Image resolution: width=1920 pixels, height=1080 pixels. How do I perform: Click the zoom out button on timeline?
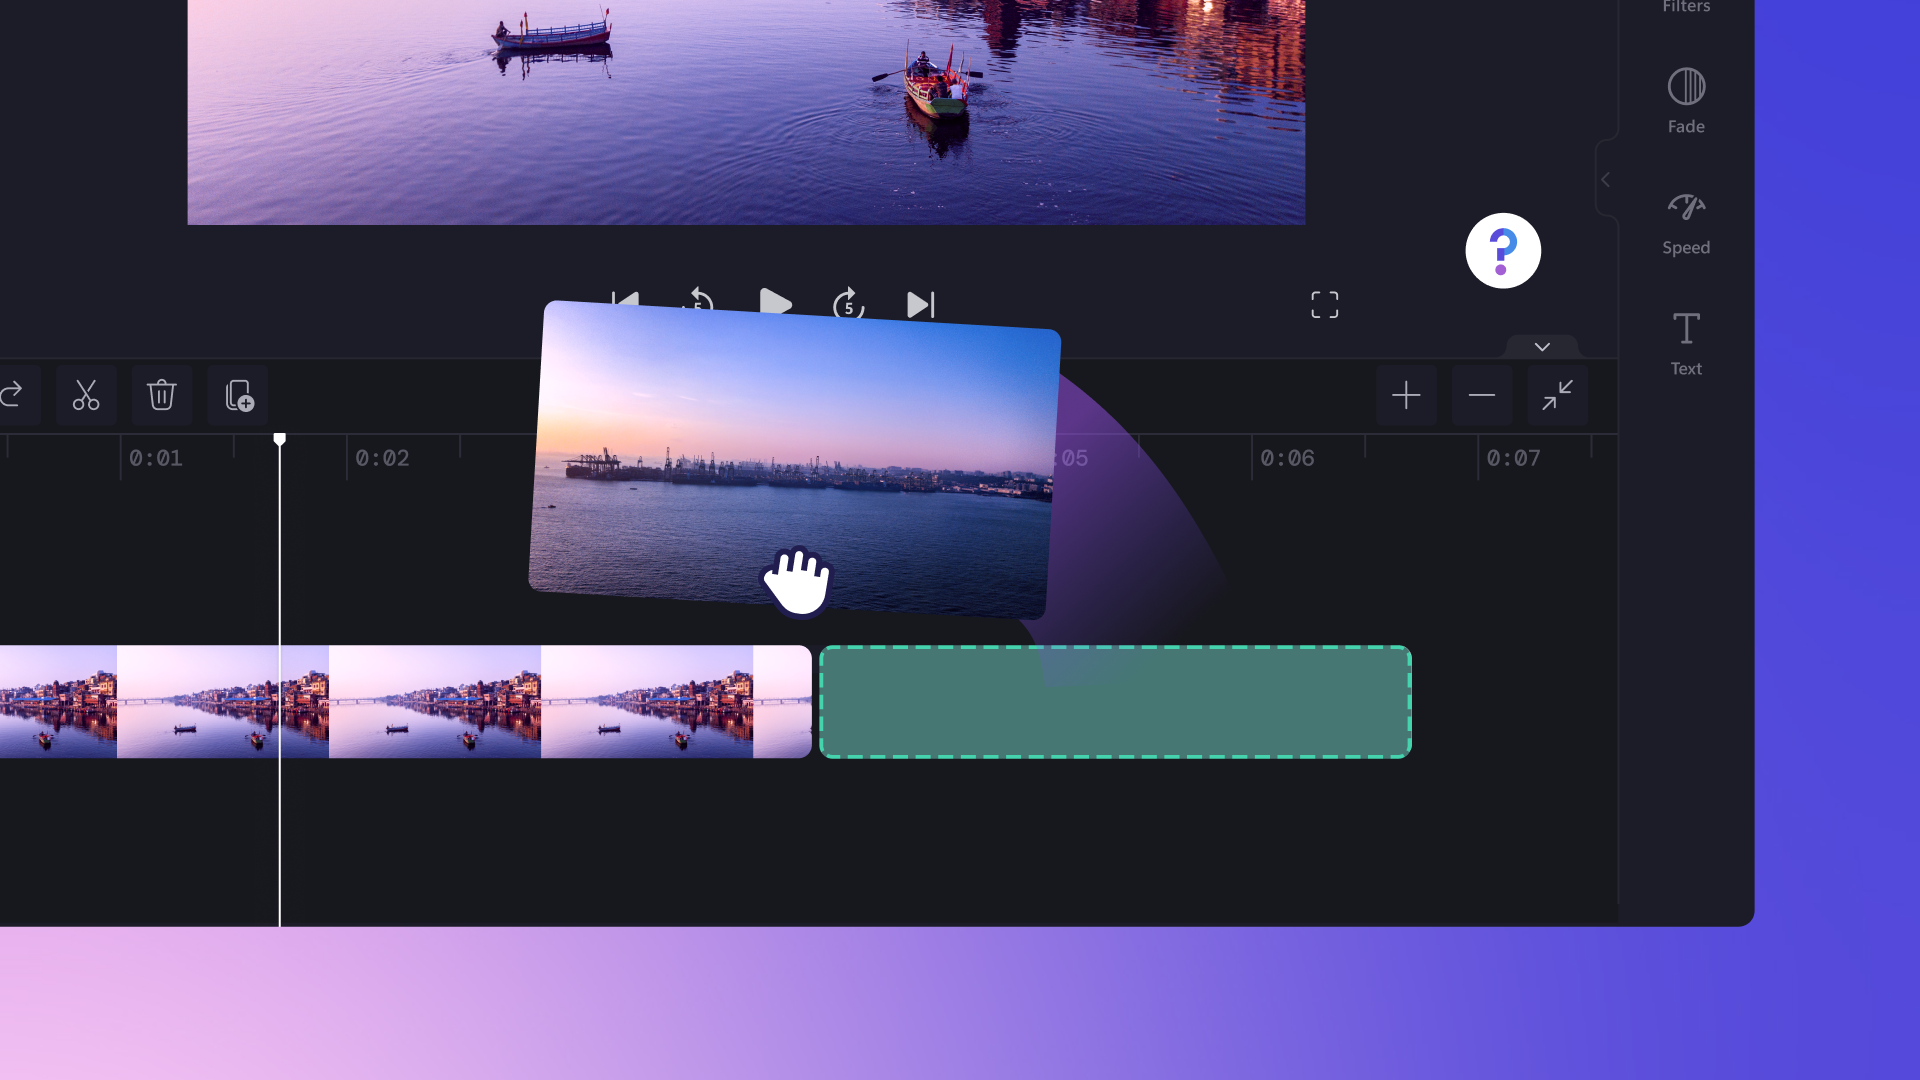click(x=1482, y=394)
